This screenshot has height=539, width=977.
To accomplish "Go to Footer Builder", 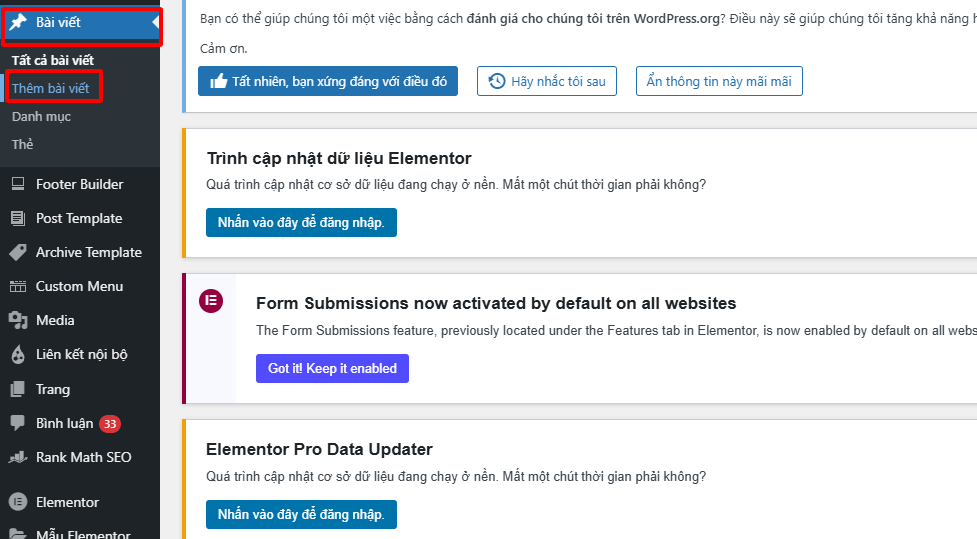I will pos(80,184).
